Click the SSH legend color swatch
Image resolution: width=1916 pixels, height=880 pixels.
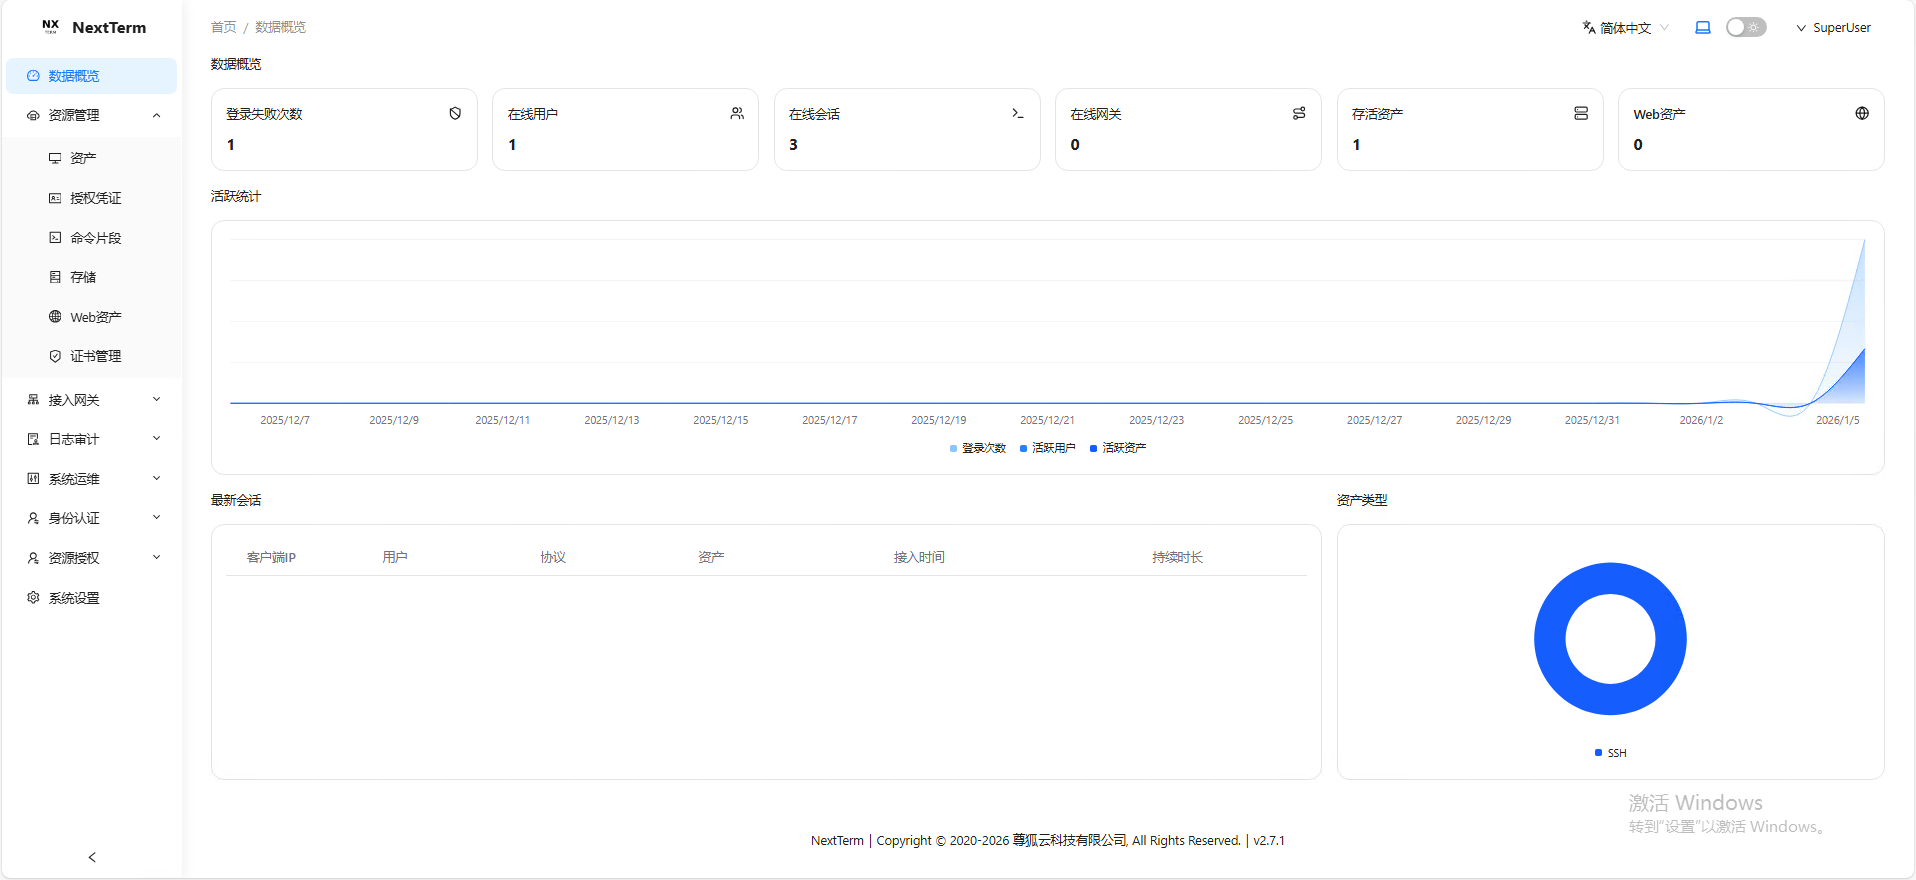(x=1598, y=753)
